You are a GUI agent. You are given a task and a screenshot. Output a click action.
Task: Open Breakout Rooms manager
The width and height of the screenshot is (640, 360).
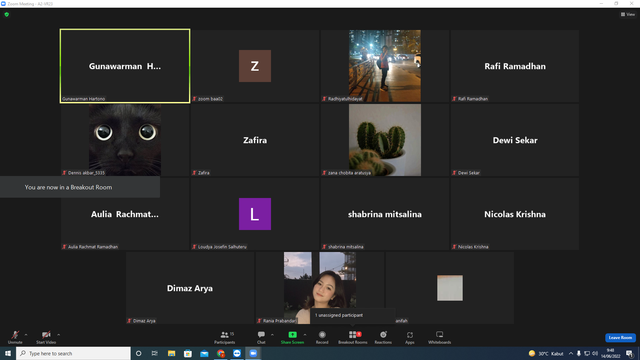[x=353, y=337]
